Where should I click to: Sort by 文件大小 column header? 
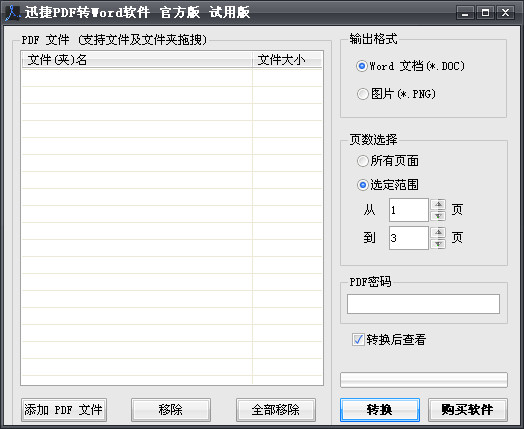(287, 60)
